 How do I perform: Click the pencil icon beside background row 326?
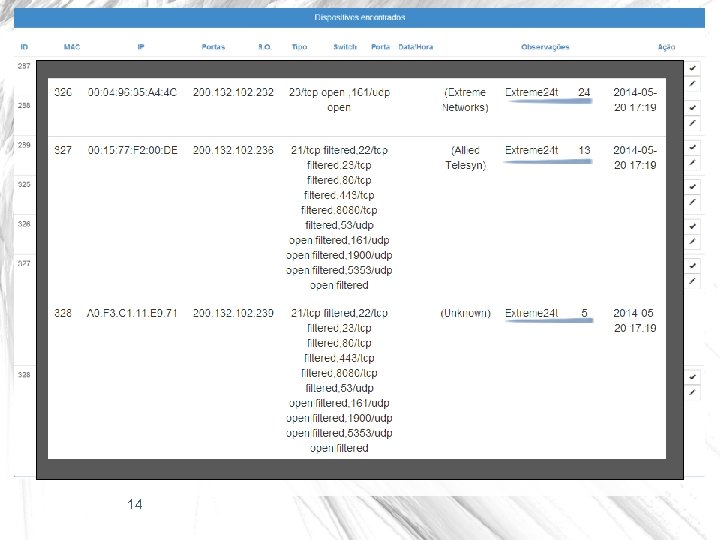(x=692, y=242)
